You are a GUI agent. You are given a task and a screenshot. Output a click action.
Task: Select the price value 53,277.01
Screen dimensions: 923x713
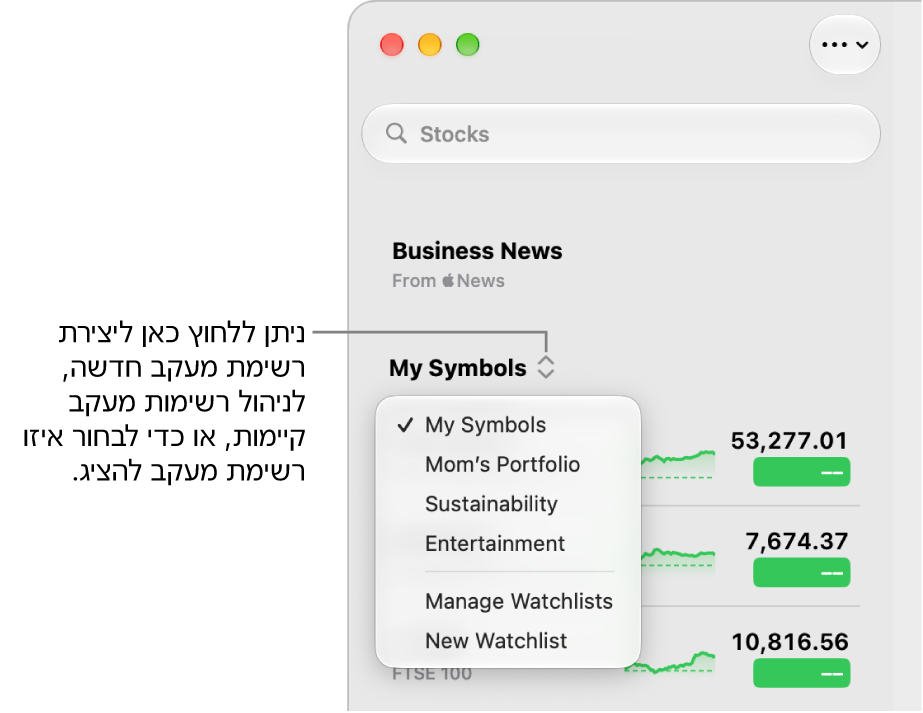(x=789, y=440)
